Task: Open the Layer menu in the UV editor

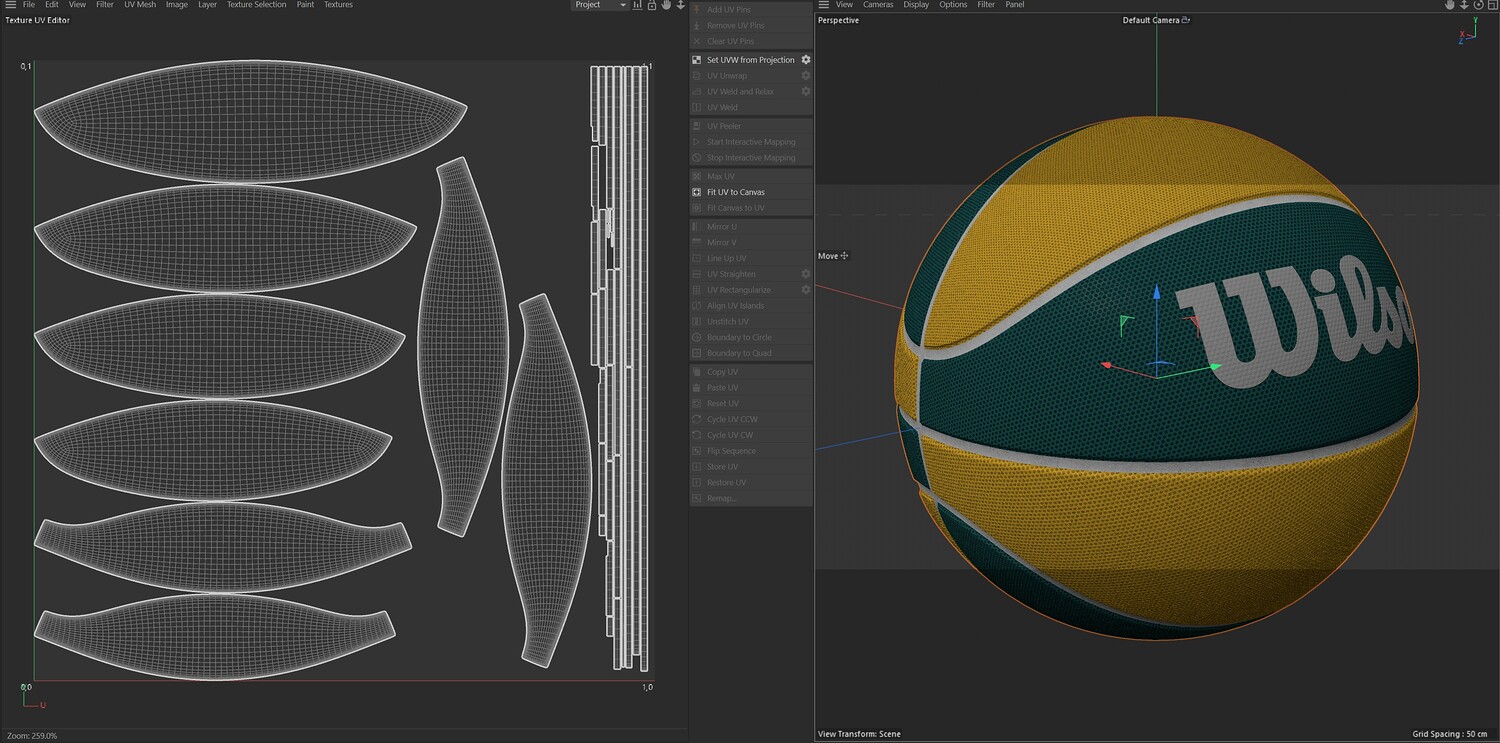Action: coord(207,5)
